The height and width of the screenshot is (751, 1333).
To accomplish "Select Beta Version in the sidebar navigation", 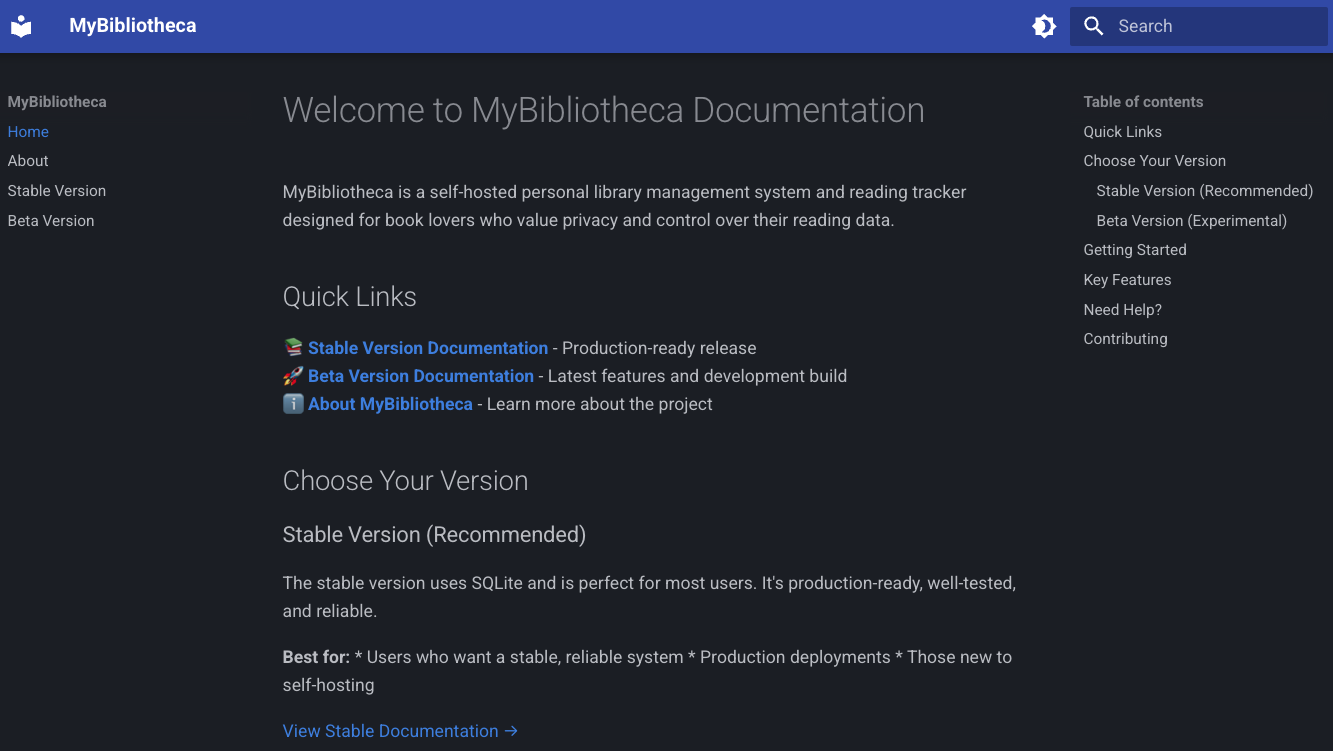I will [x=50, y=220].
